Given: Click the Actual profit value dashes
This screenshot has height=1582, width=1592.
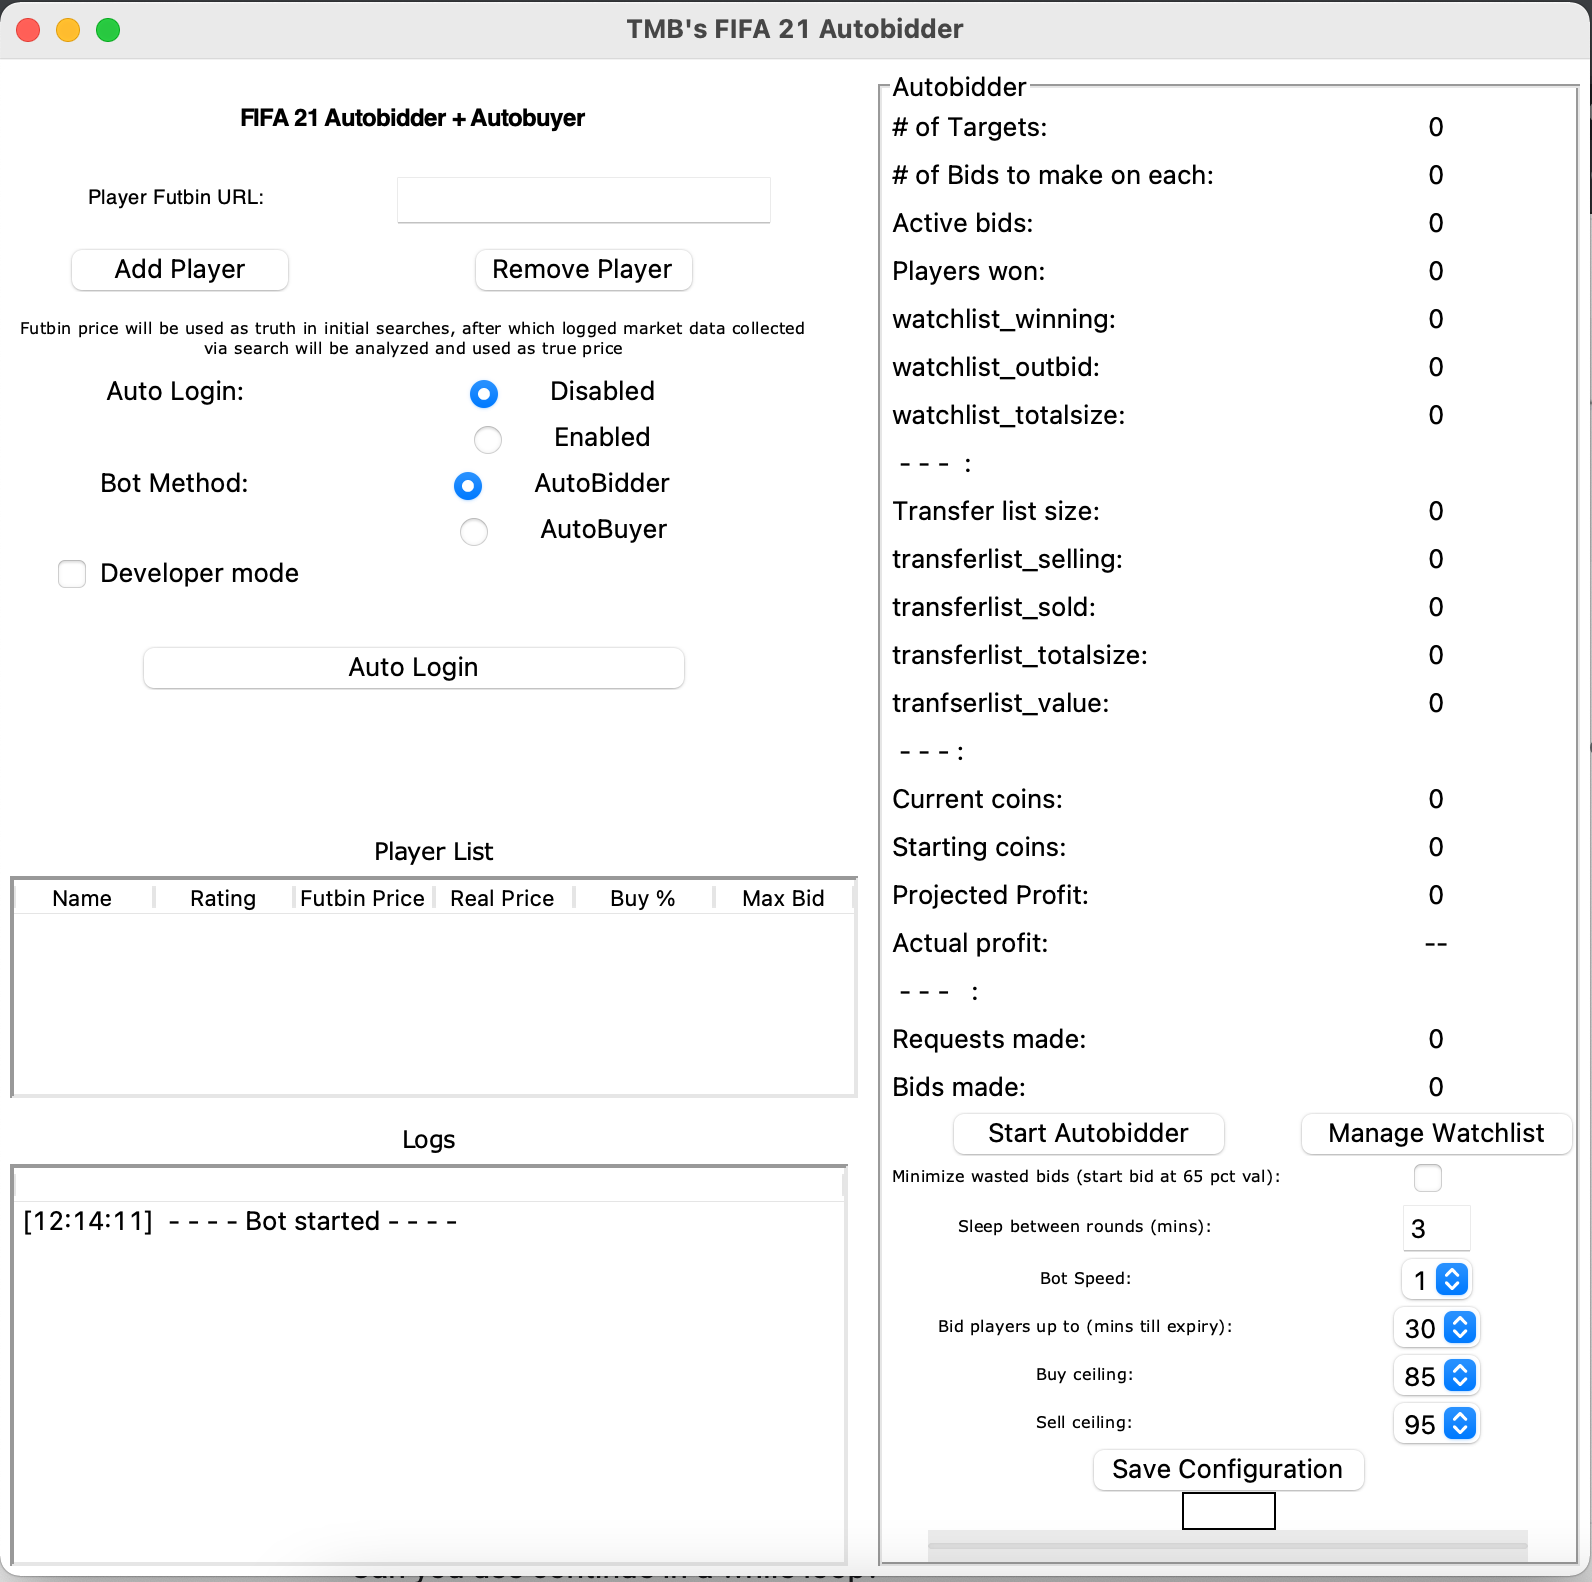Looking at the screenshot, I should pos(1436,944).
